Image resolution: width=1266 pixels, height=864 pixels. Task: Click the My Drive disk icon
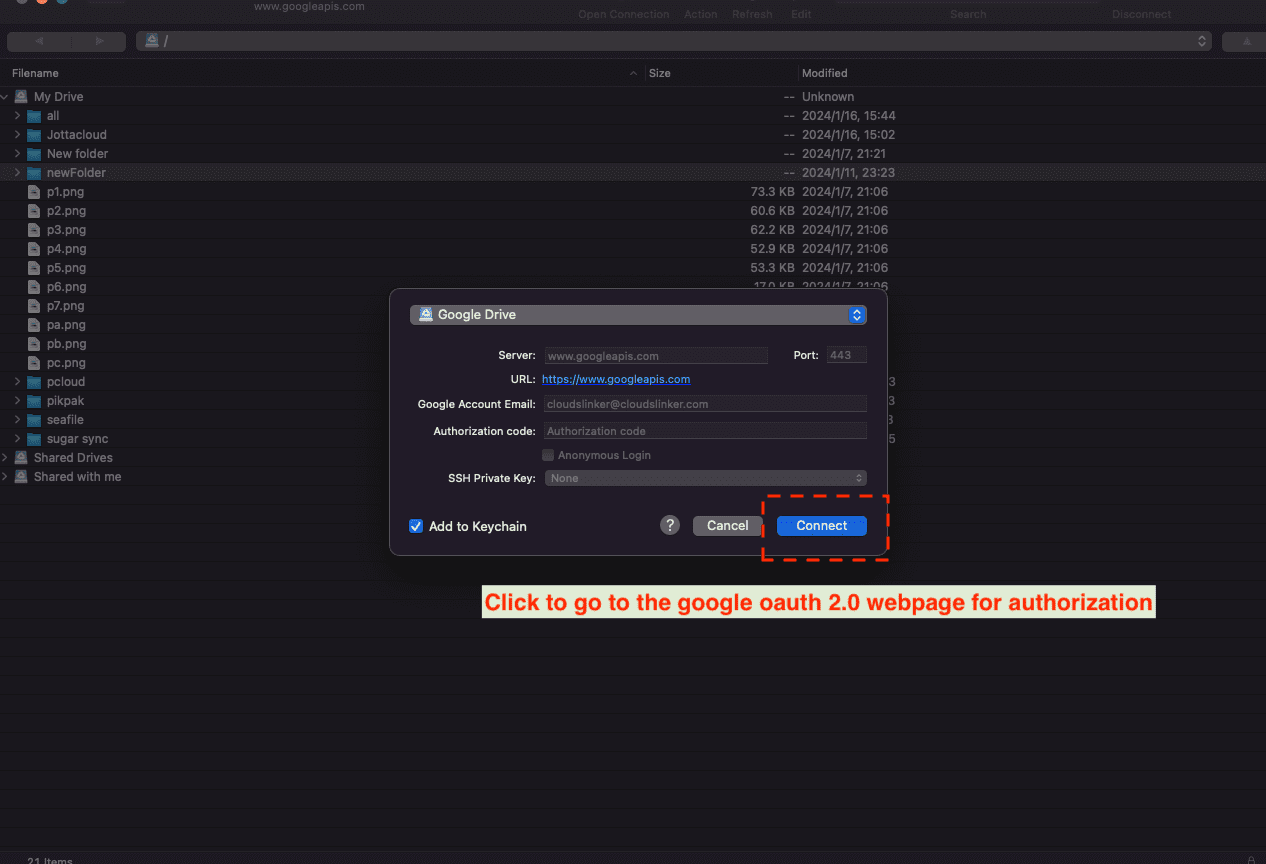(x=21, y=97)
